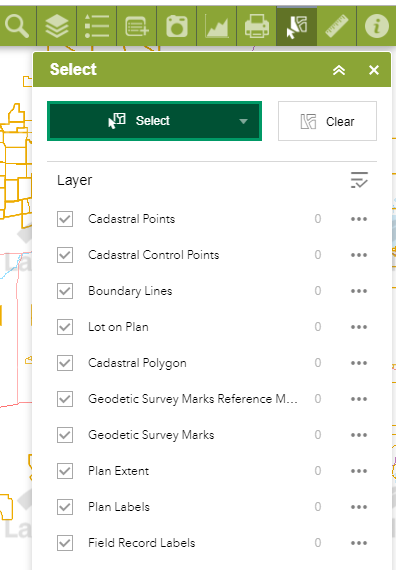Screen dimensions: 396x570
Task: Toggle all layers selectable icon beside Layer
Action: tap(359, 180)
